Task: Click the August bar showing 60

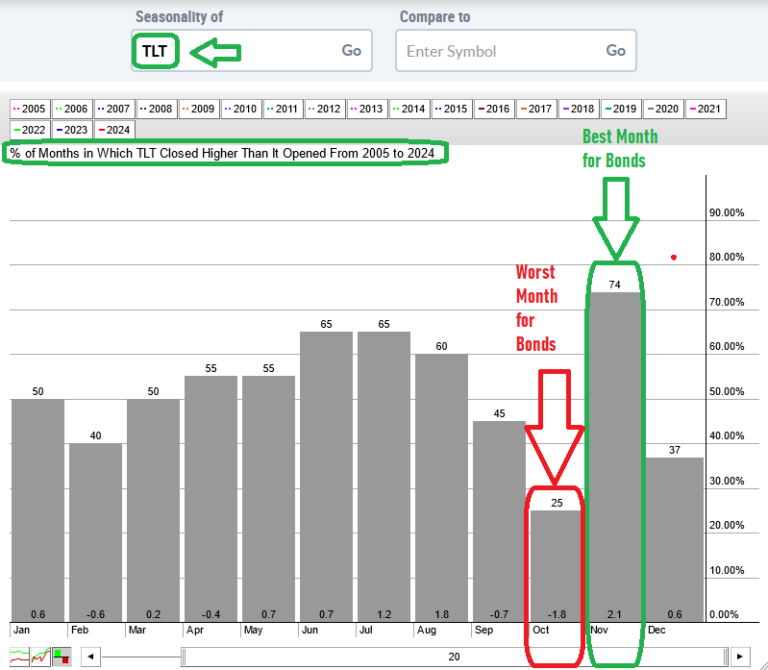Action: 442,488
